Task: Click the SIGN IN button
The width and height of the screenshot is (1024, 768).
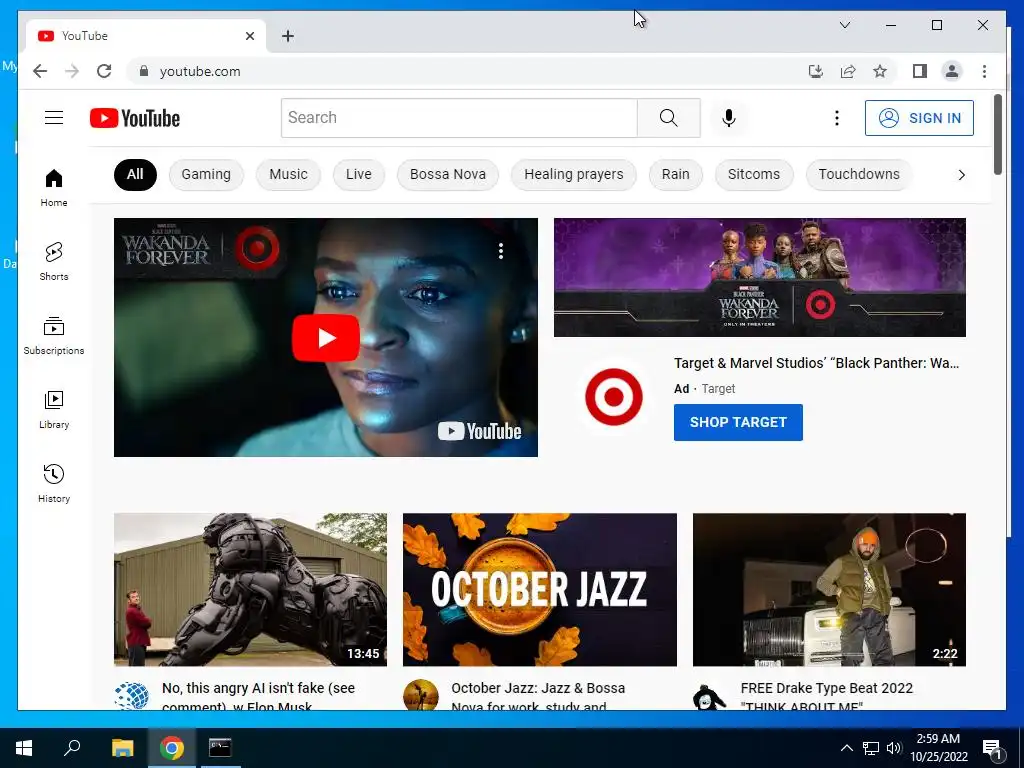Action: pyautogui.click(x=919, y=118)
